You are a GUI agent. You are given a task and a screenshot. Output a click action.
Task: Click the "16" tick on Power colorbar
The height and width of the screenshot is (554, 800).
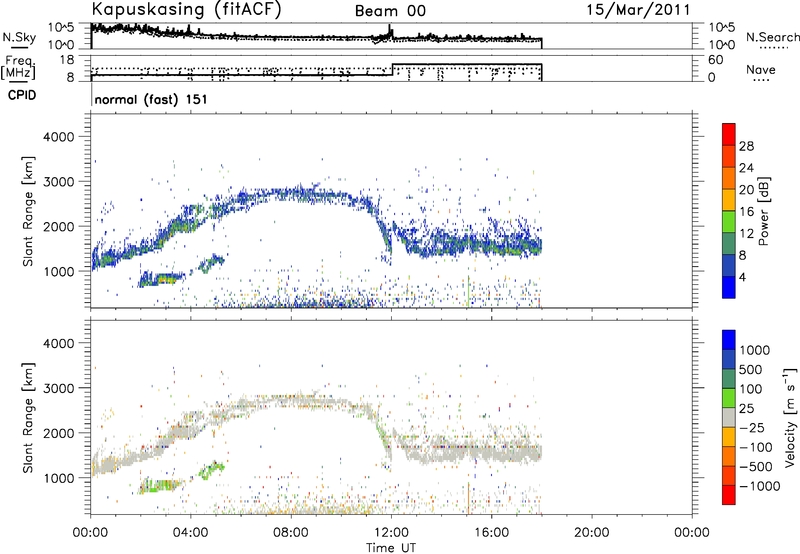(746, 212)
